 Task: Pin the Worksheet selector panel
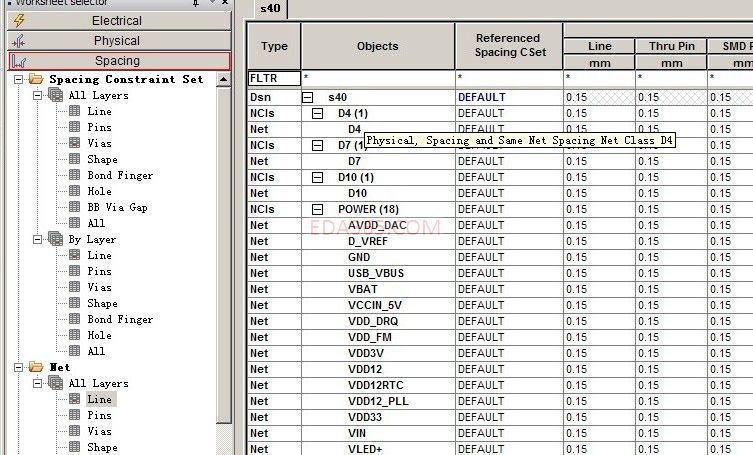(x=196, y=2)
